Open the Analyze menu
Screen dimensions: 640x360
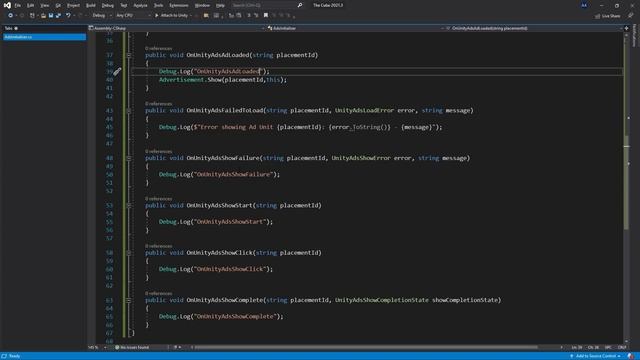coord(140,5)
